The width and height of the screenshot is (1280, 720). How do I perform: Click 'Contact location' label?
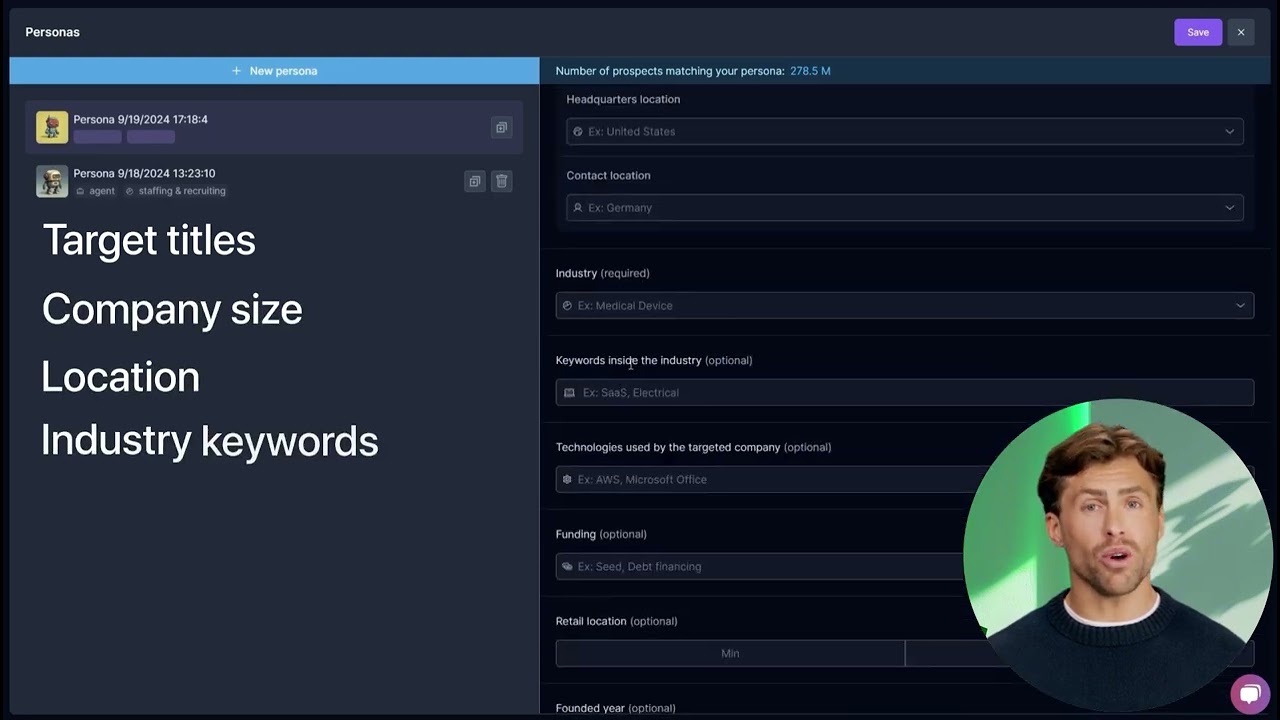click(608, 175)
